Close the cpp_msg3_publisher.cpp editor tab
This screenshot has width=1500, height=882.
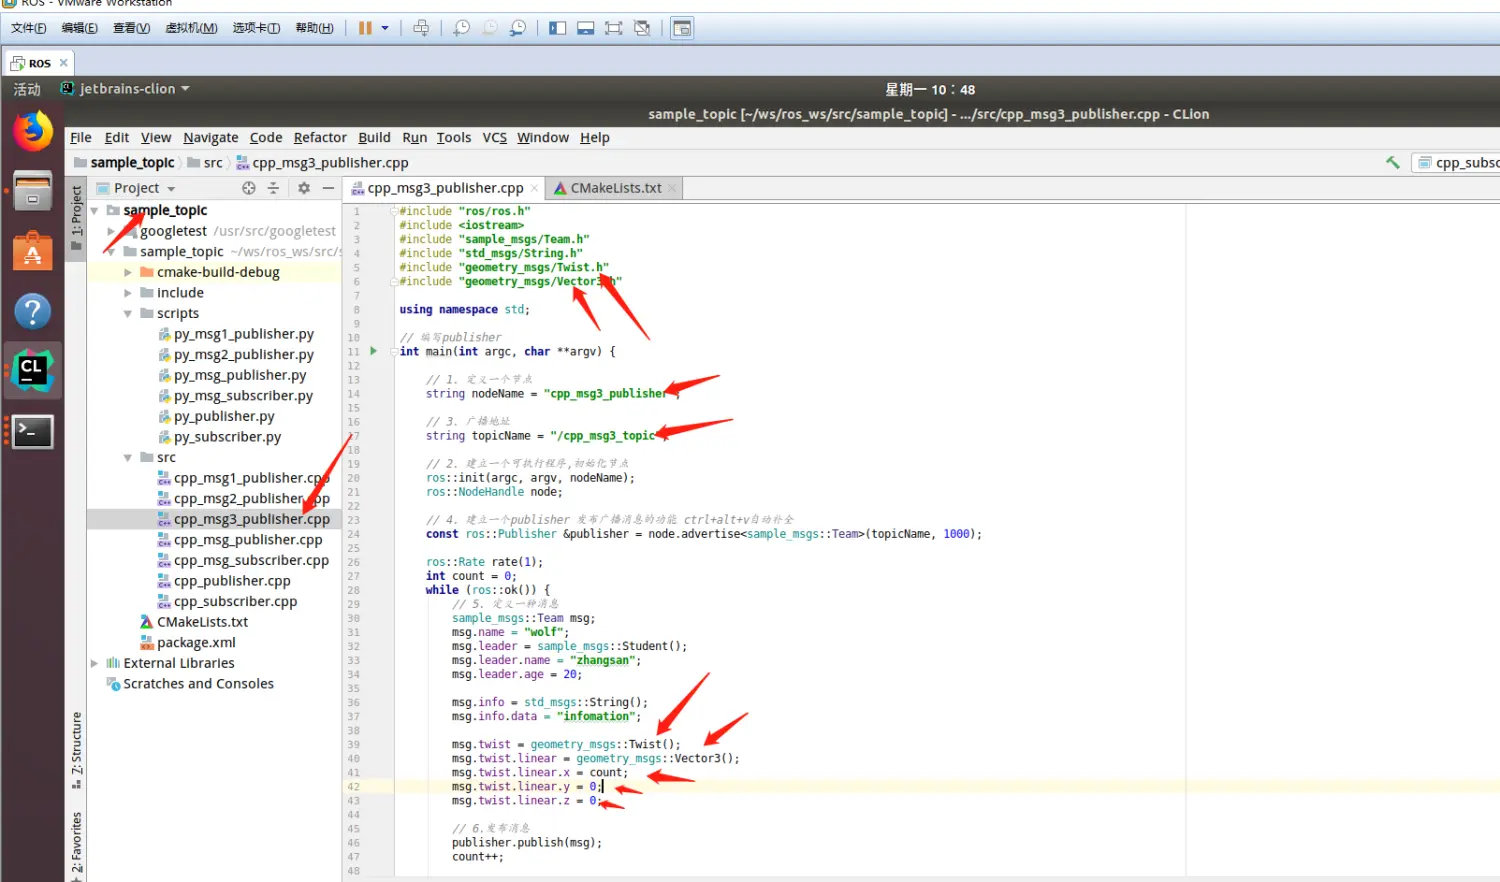pyautogui.click(x=534, y=188)
